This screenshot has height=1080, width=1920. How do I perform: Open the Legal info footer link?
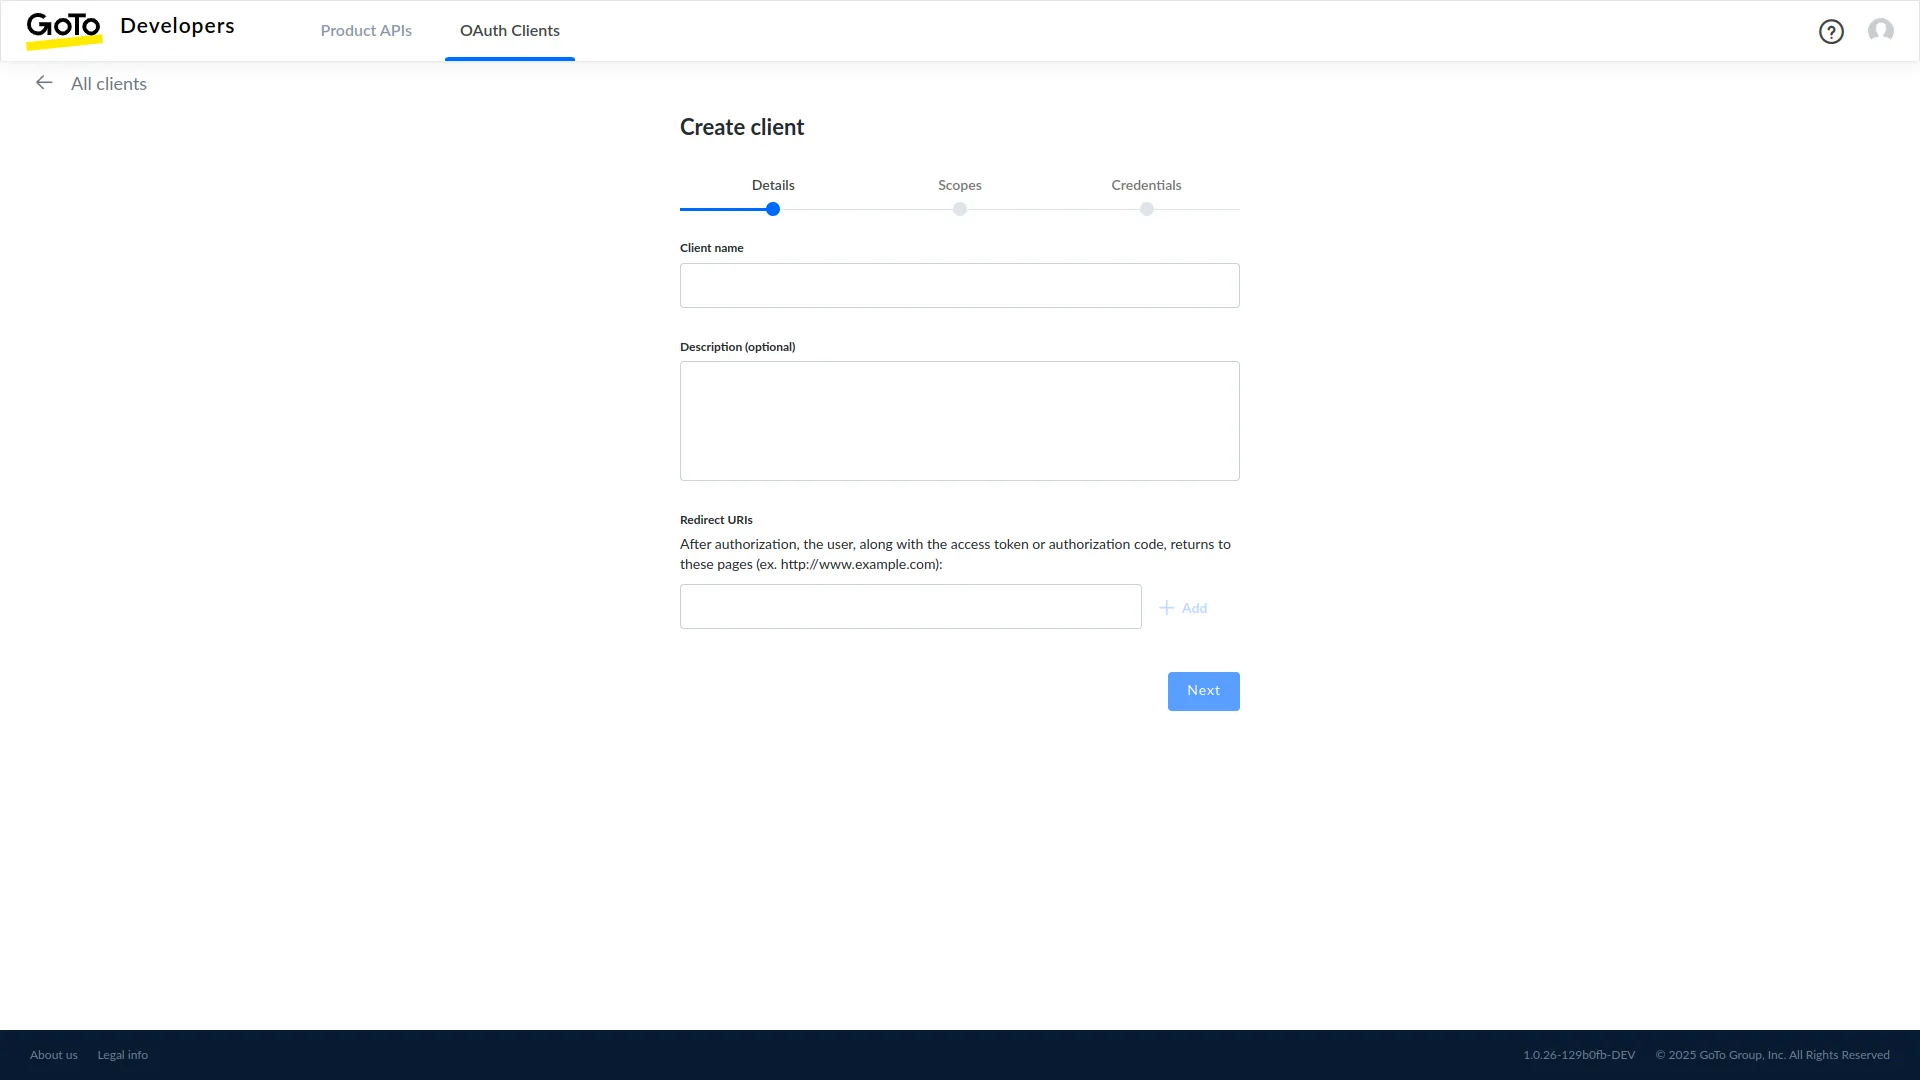coord(123,1055)
